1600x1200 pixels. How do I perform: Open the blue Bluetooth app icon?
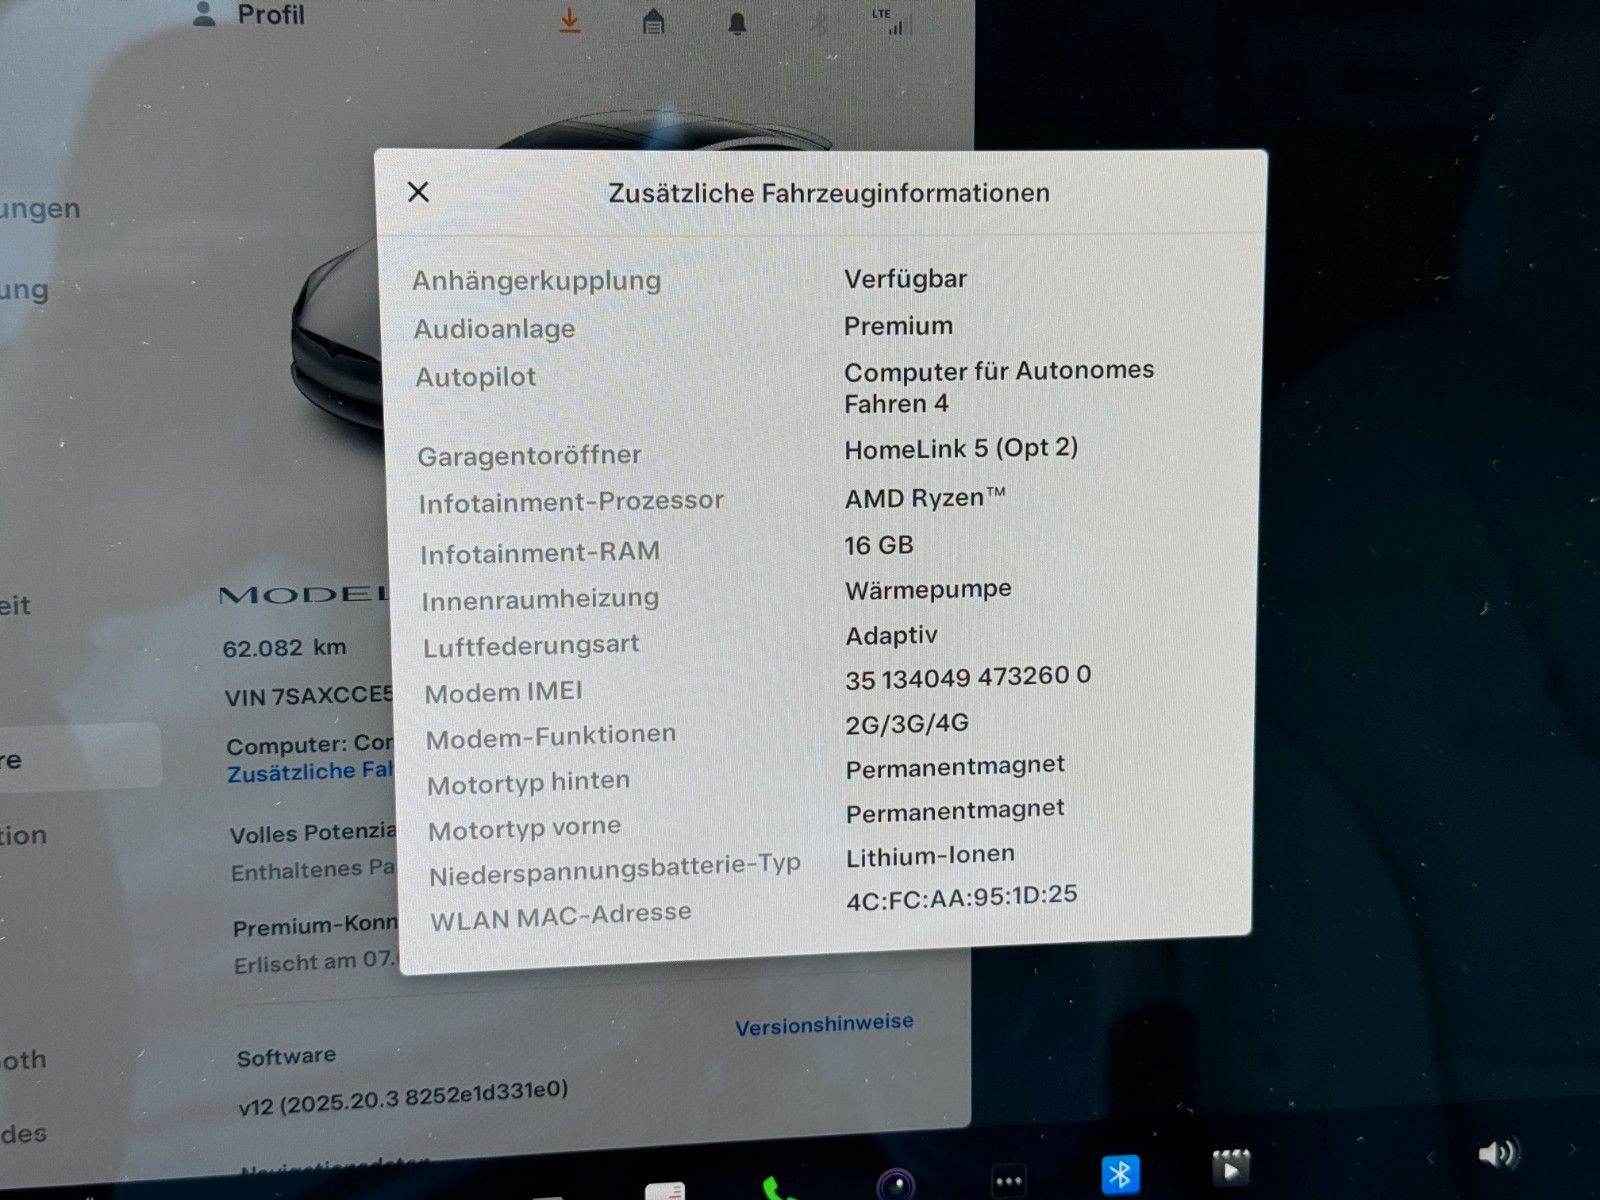[1120, 1175]
